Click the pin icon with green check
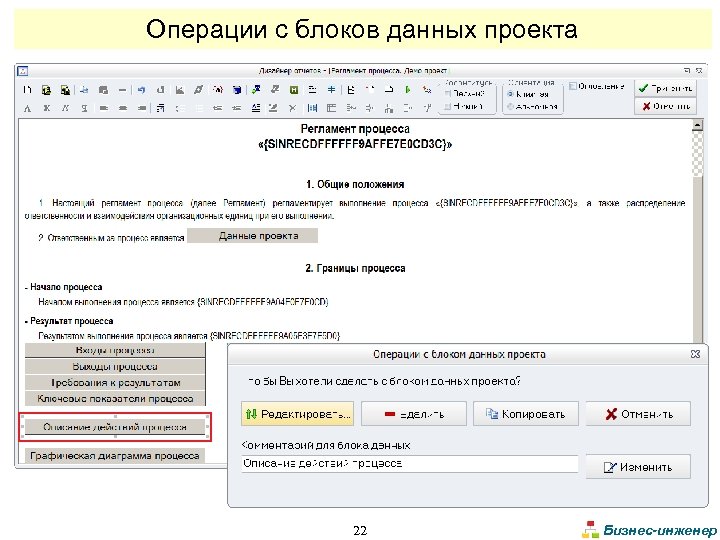The image size is (720, 540). [256, 90]
